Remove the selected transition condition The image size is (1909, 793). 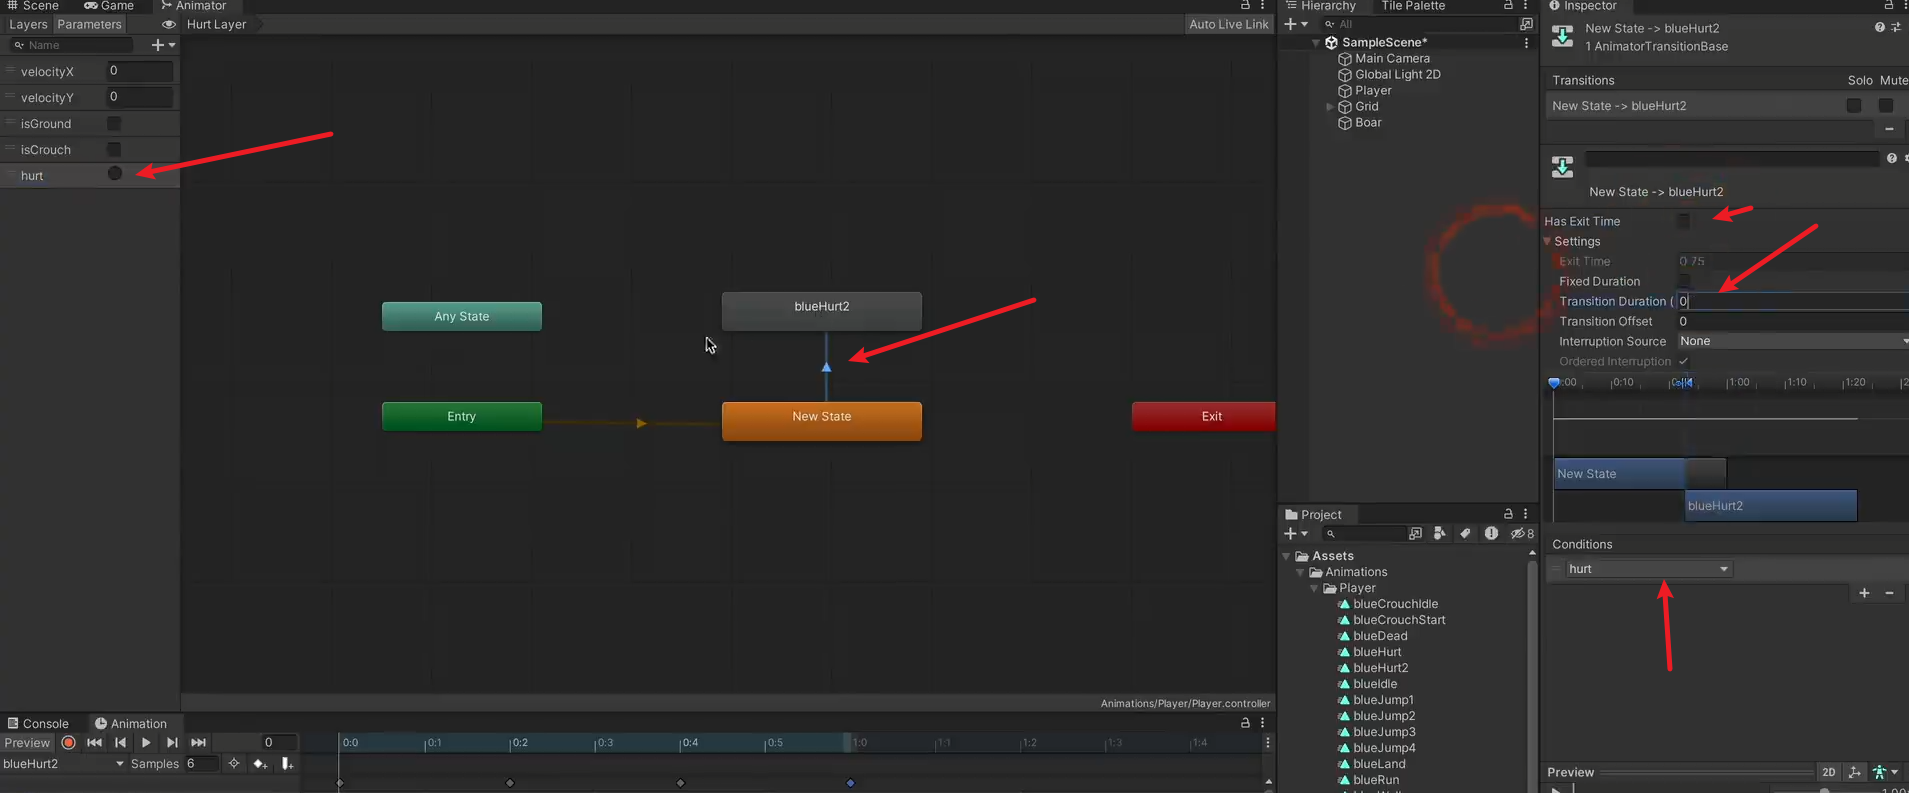1889,593
